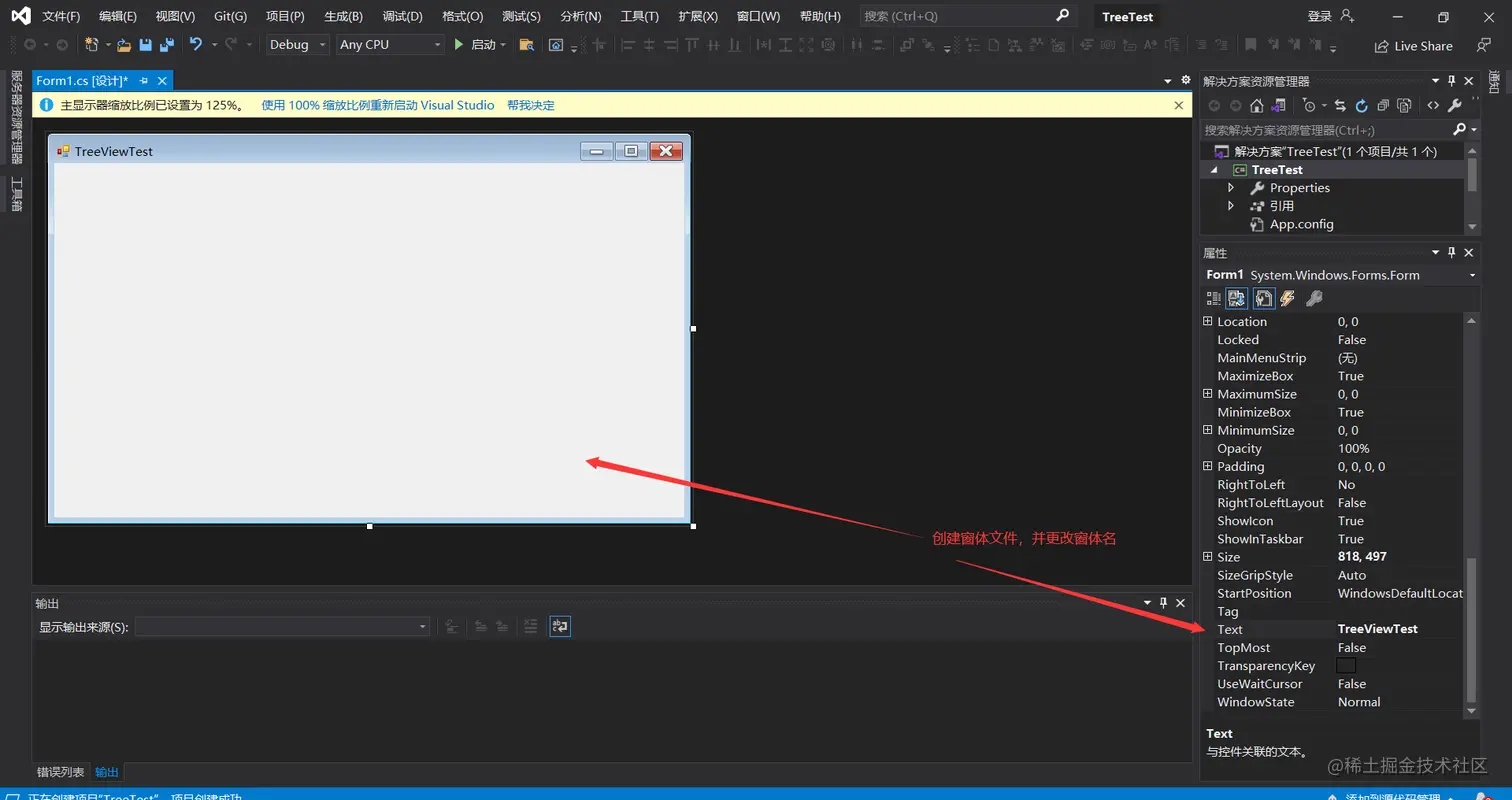Dismiss the yellow scaling notification bar

pyautogui.click(x=1179, y=105)
